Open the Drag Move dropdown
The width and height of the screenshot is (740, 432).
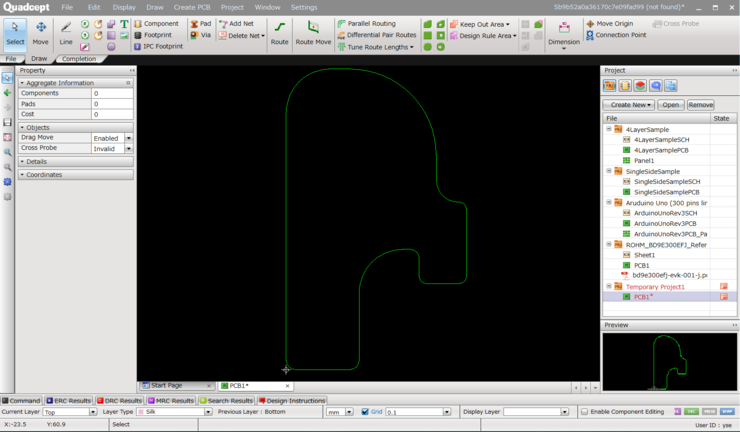[128, 138]
